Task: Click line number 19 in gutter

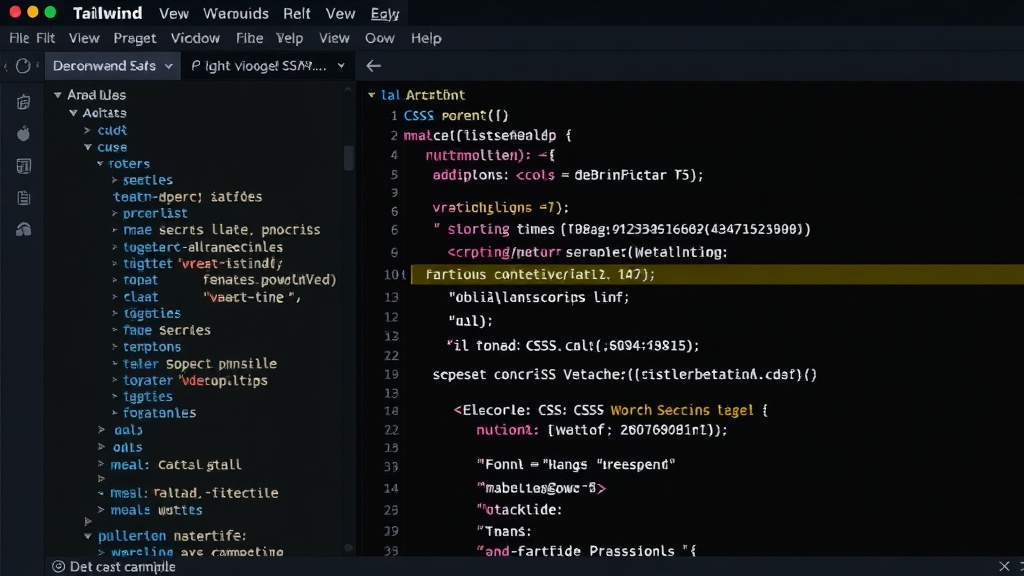Action: pyautogui.click(x=391, y=375)
